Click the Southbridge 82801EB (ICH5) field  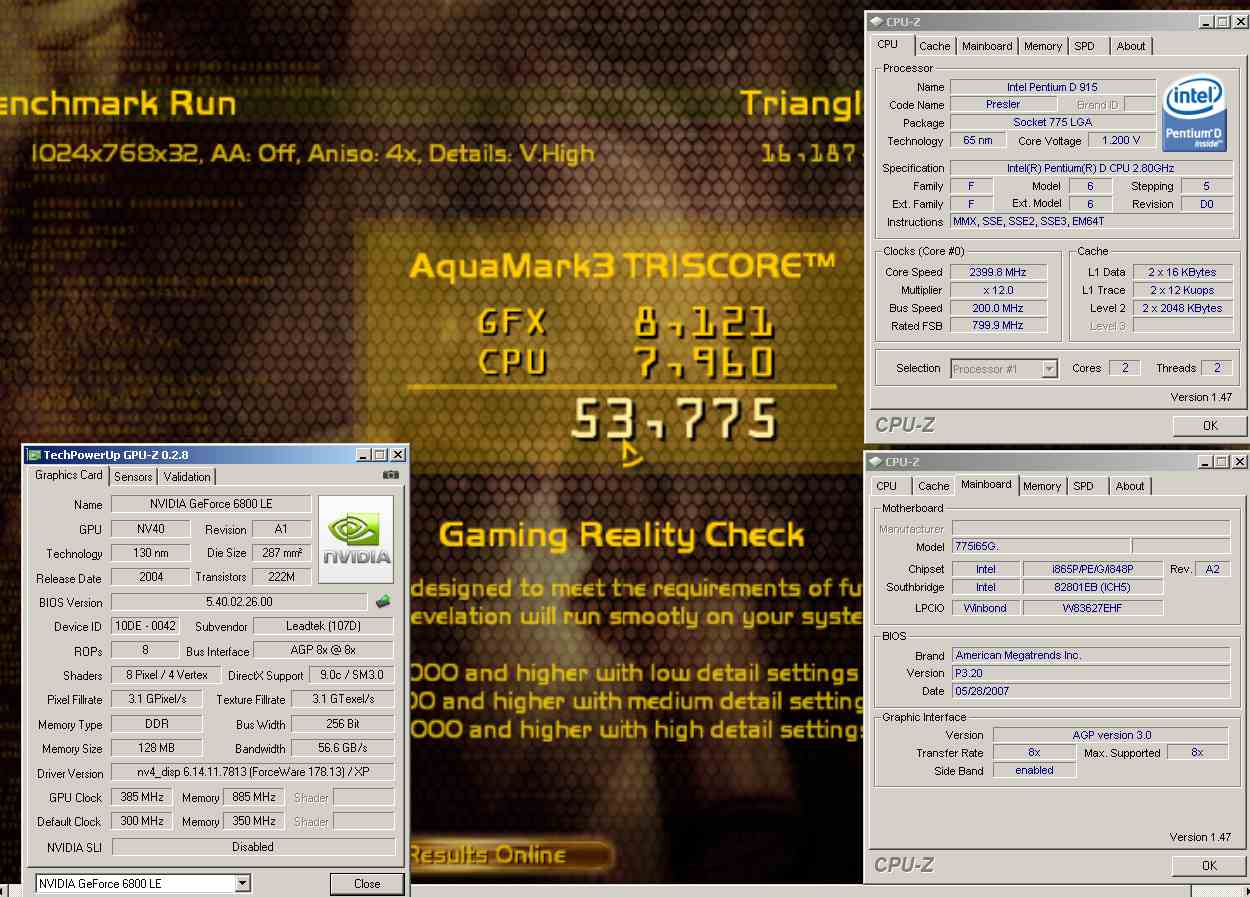pyautogui.click(x=1093, y=587)
